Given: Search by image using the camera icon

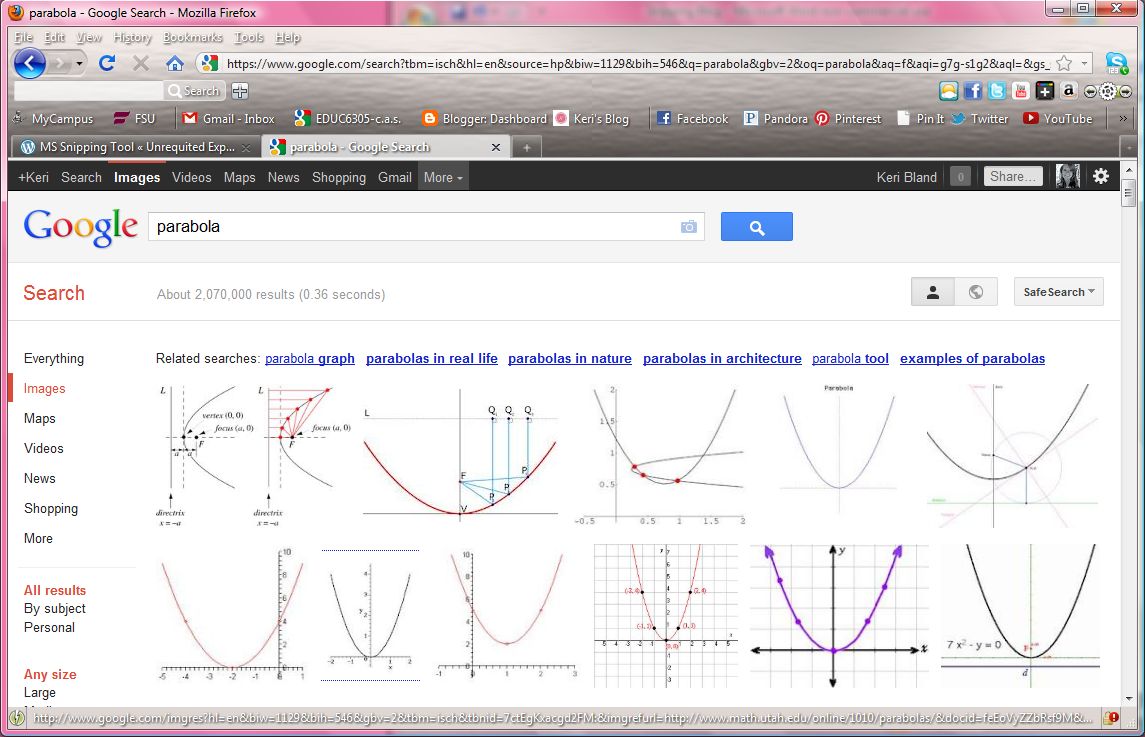Looking at the screenshot, I should [689, 227].
